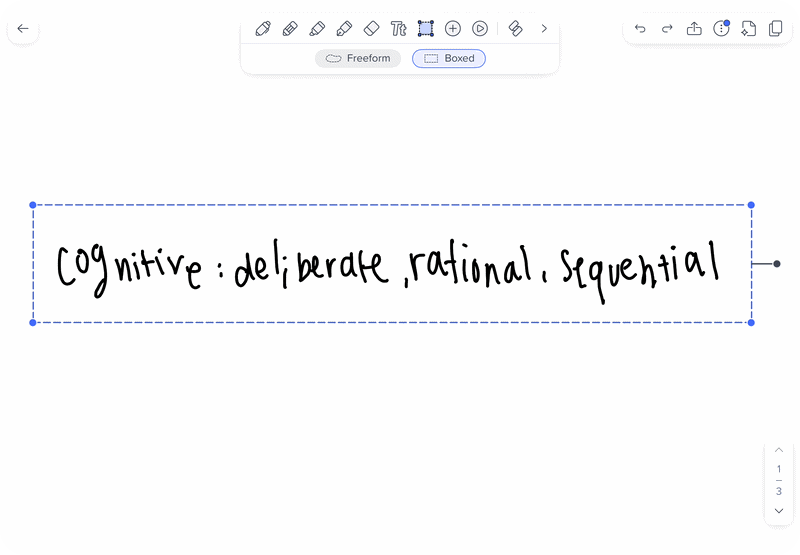This screenshot has height=555, width=800.
Task: Redo the last undone action
Action: pyautogui.click(x=667, y=29)
